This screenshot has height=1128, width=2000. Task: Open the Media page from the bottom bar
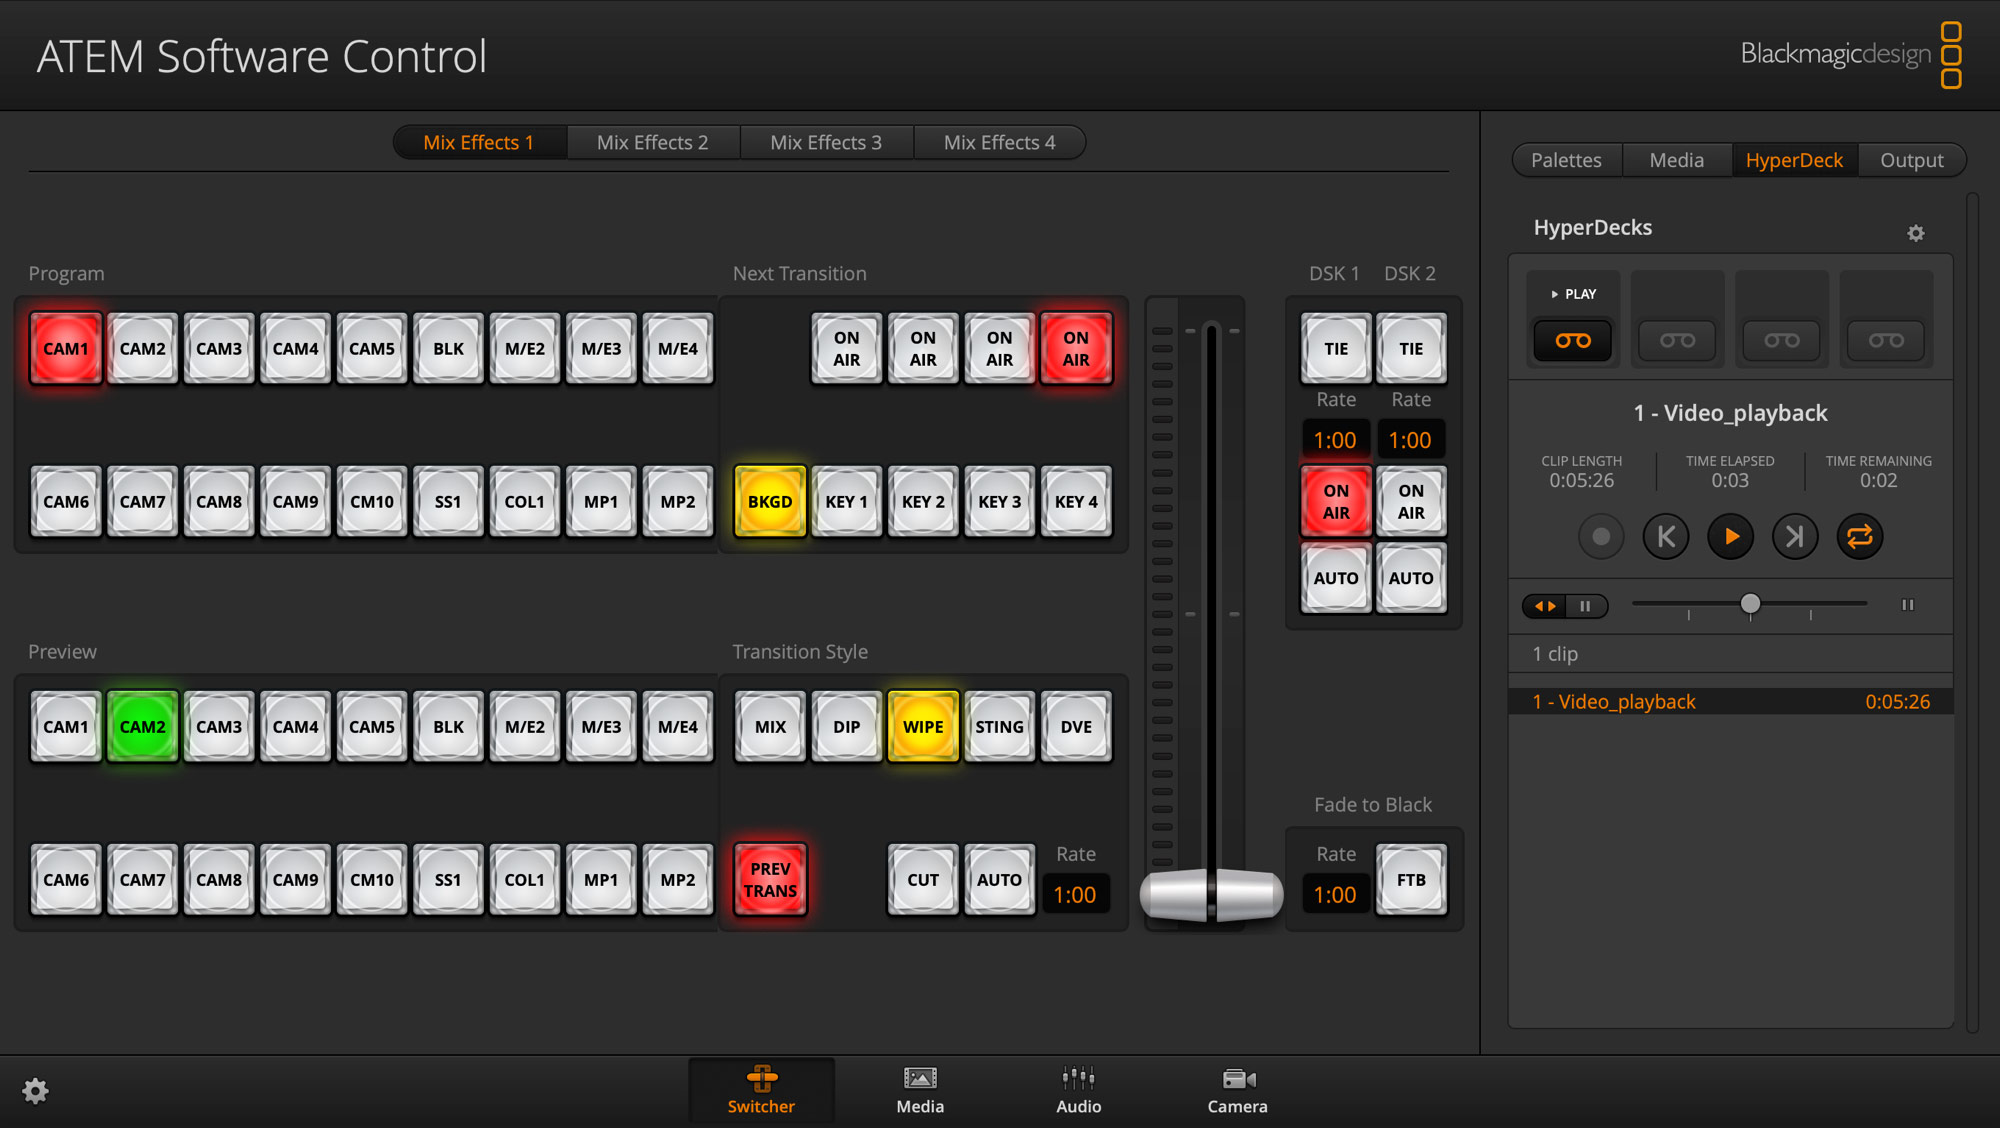[919, 1090]
